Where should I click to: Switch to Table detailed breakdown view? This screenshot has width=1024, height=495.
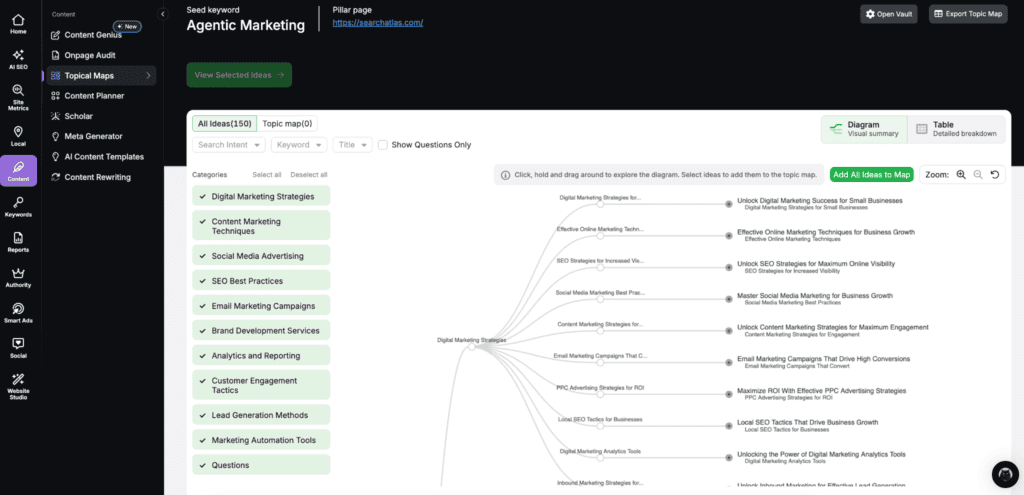point(957,129)
